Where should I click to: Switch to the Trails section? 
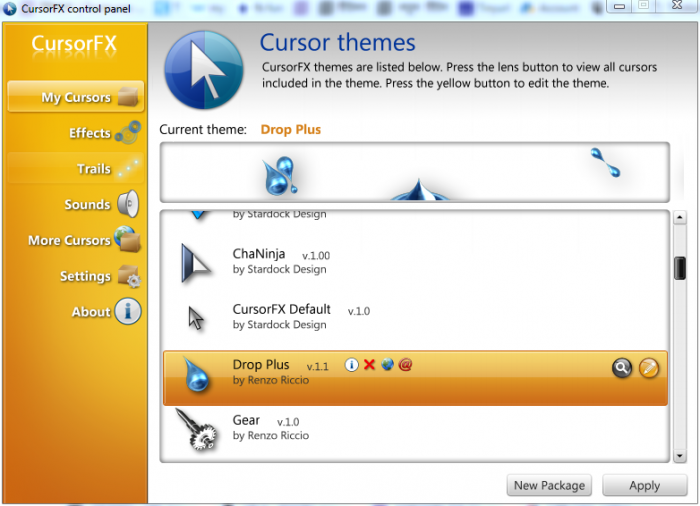(x=75, y=168)
